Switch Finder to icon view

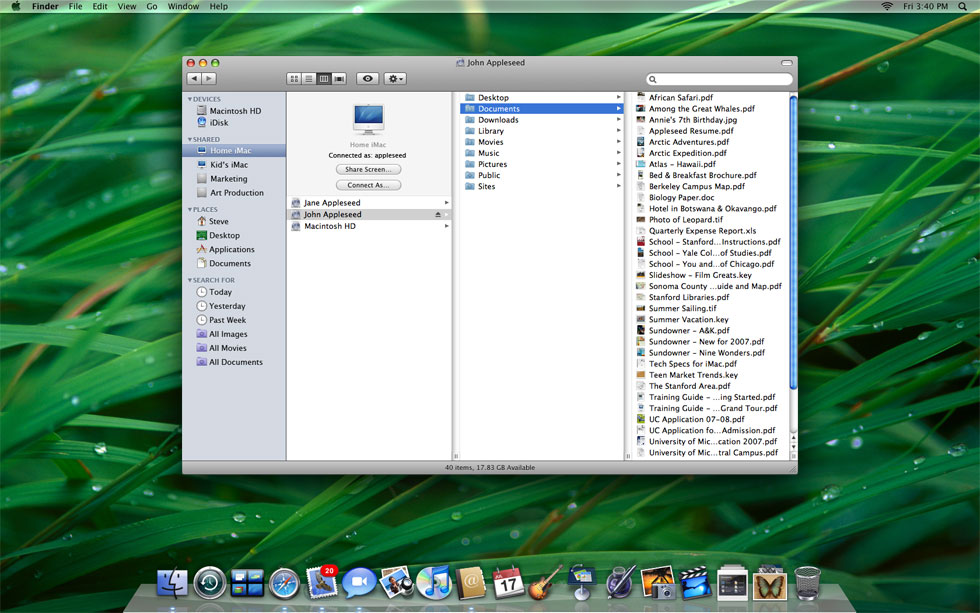tap(294, 79)
